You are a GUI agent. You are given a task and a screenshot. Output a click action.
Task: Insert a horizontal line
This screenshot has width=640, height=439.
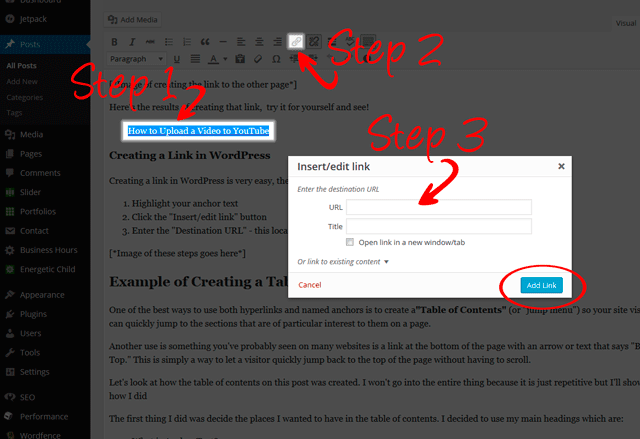[x=223, y=42]
